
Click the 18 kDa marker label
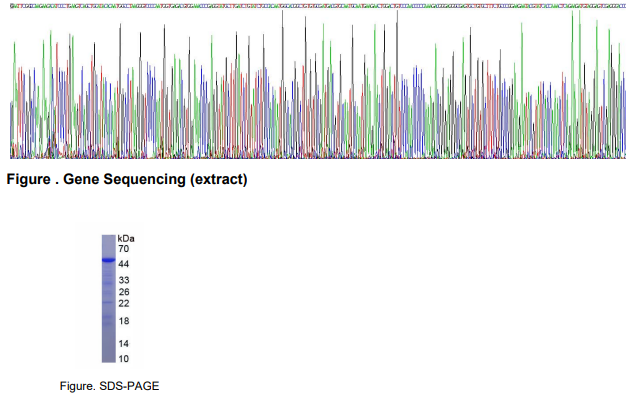pos(124,321)
